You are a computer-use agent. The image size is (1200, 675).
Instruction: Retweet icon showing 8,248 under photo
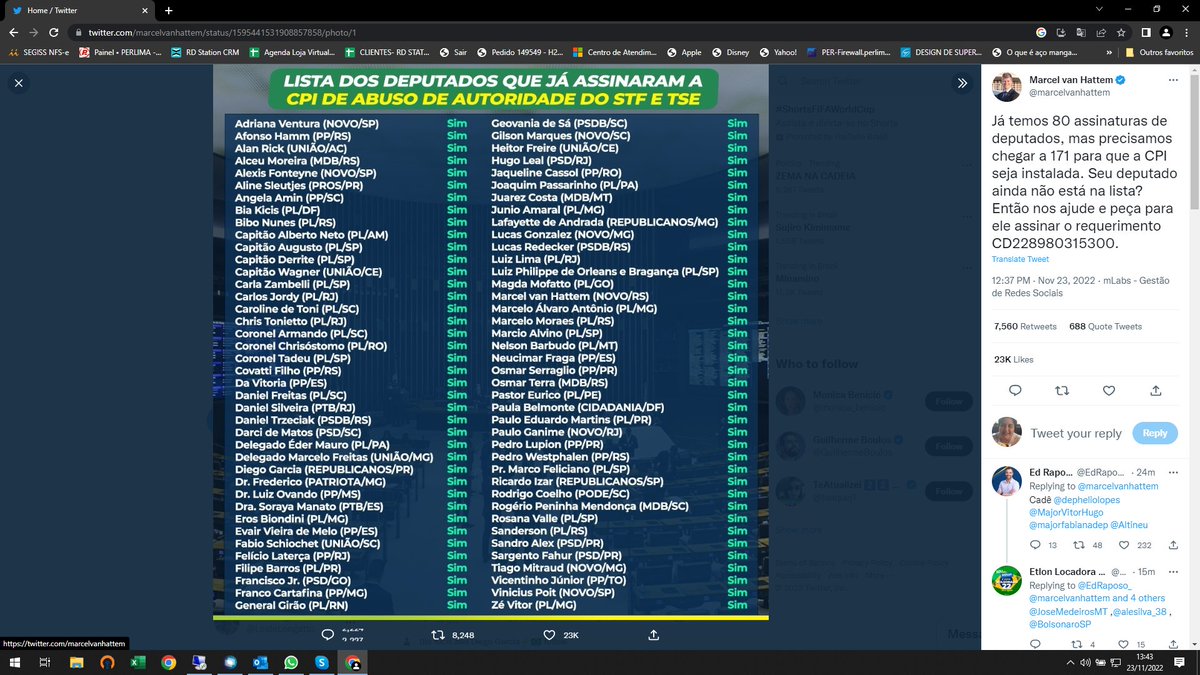[x=438, y=635]
